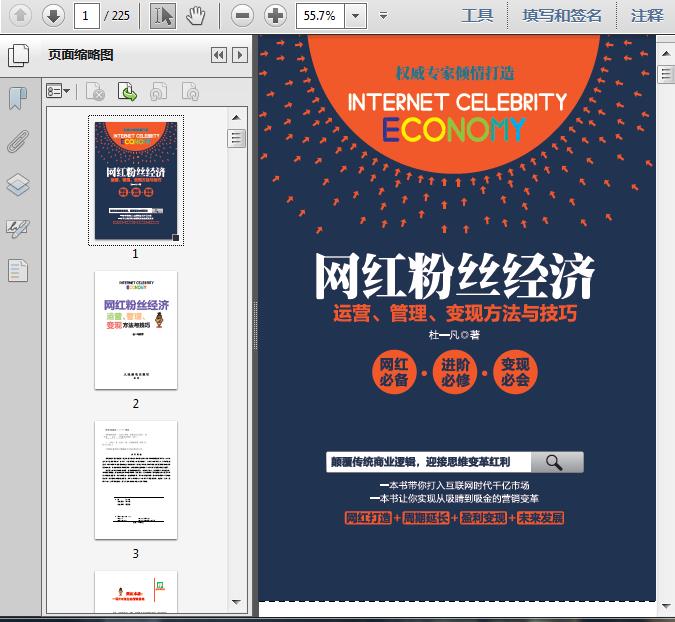Screen dimensions: 675x622
Task: Click the 盈利变现 tag on the cover
Action: [x=483, y=518]
